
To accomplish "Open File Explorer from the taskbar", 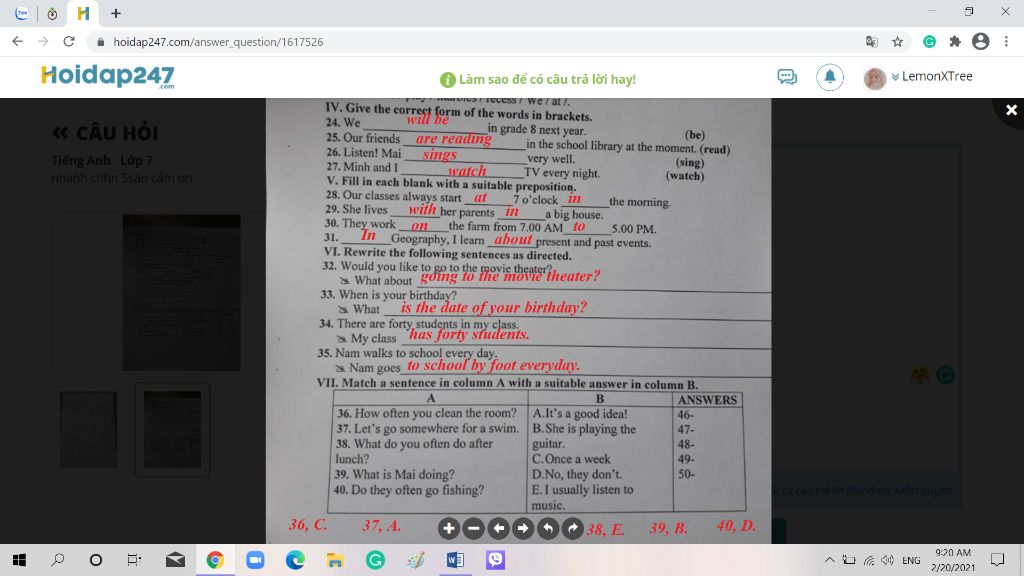I will (335, 560).
